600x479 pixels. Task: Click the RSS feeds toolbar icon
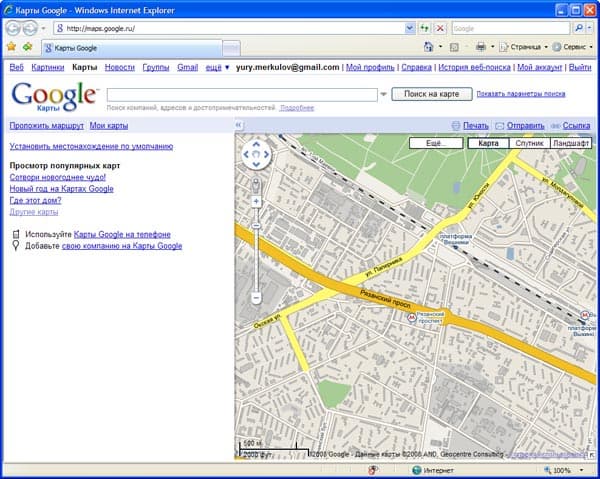pyautogui.click(x=454, y=47)
